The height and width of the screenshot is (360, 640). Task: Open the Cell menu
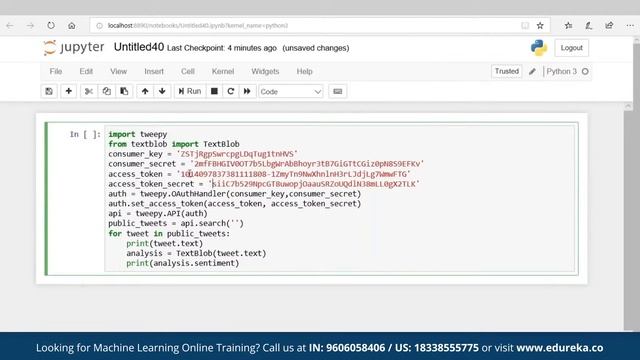click(188, 71)
